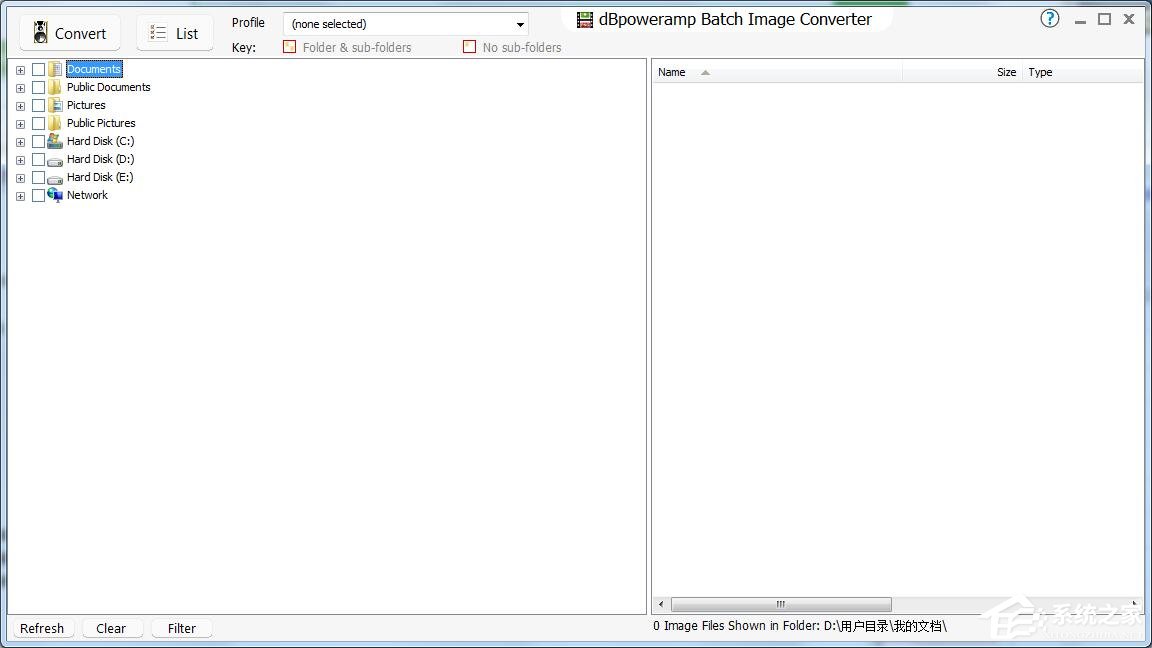Close the Batch Image Converter window

1129,19
